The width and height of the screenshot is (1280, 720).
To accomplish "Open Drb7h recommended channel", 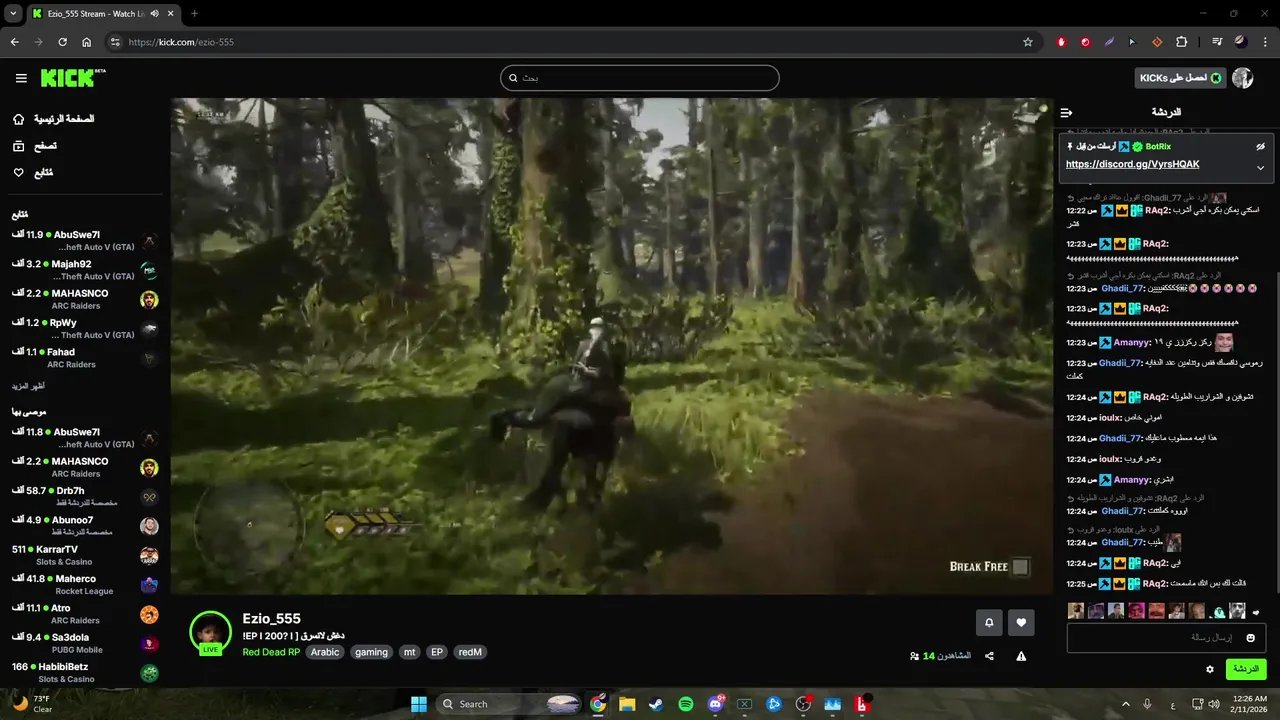I will (x=84, y=496).
